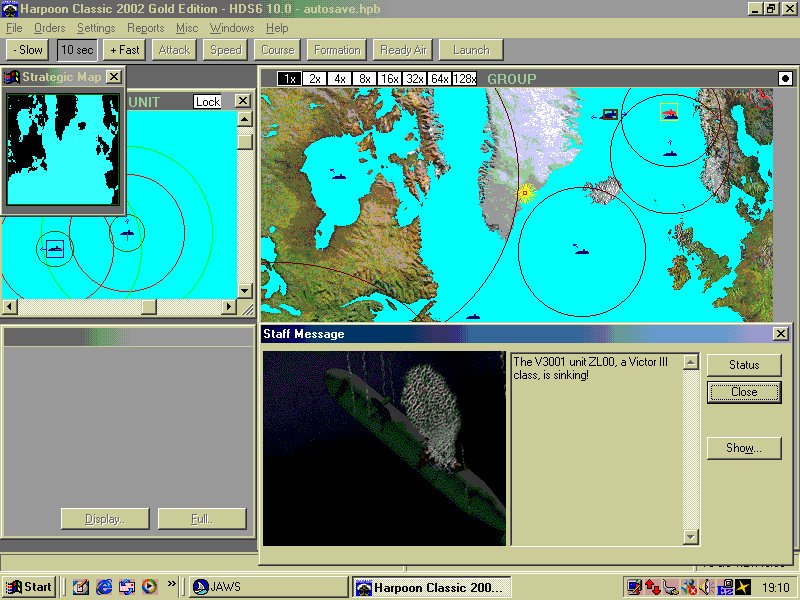Screen dimensions: 800x600
Task: Select the 4x zoom level
Action: coord(339,79)
